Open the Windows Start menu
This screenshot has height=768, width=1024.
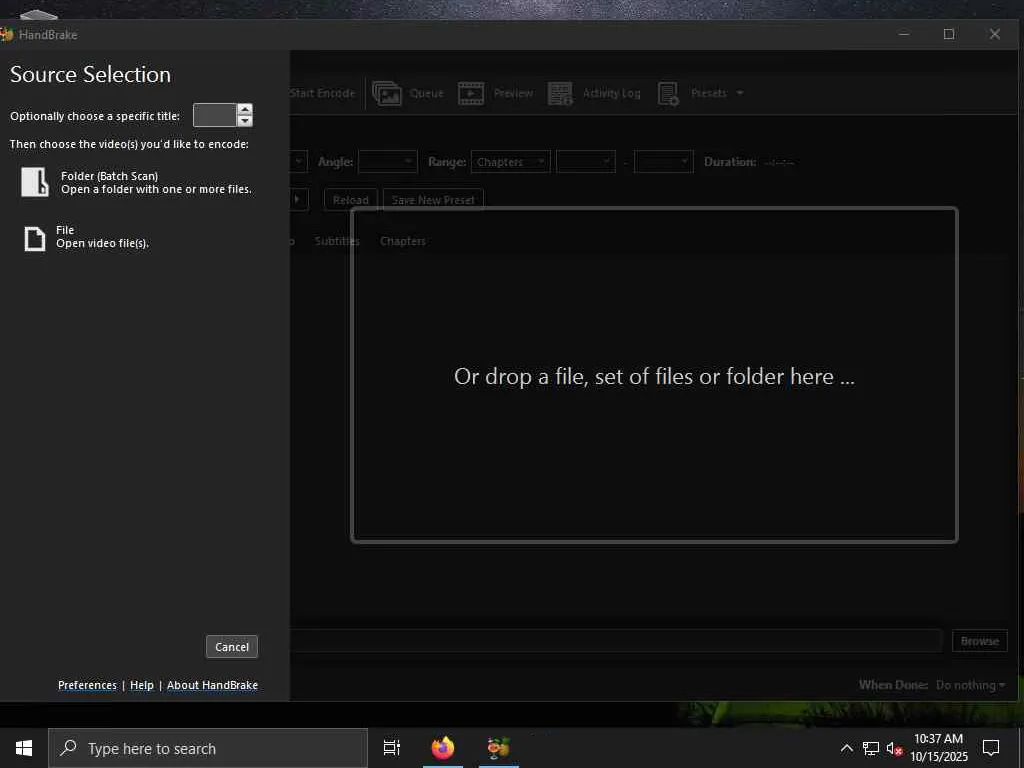coord(24,748)
